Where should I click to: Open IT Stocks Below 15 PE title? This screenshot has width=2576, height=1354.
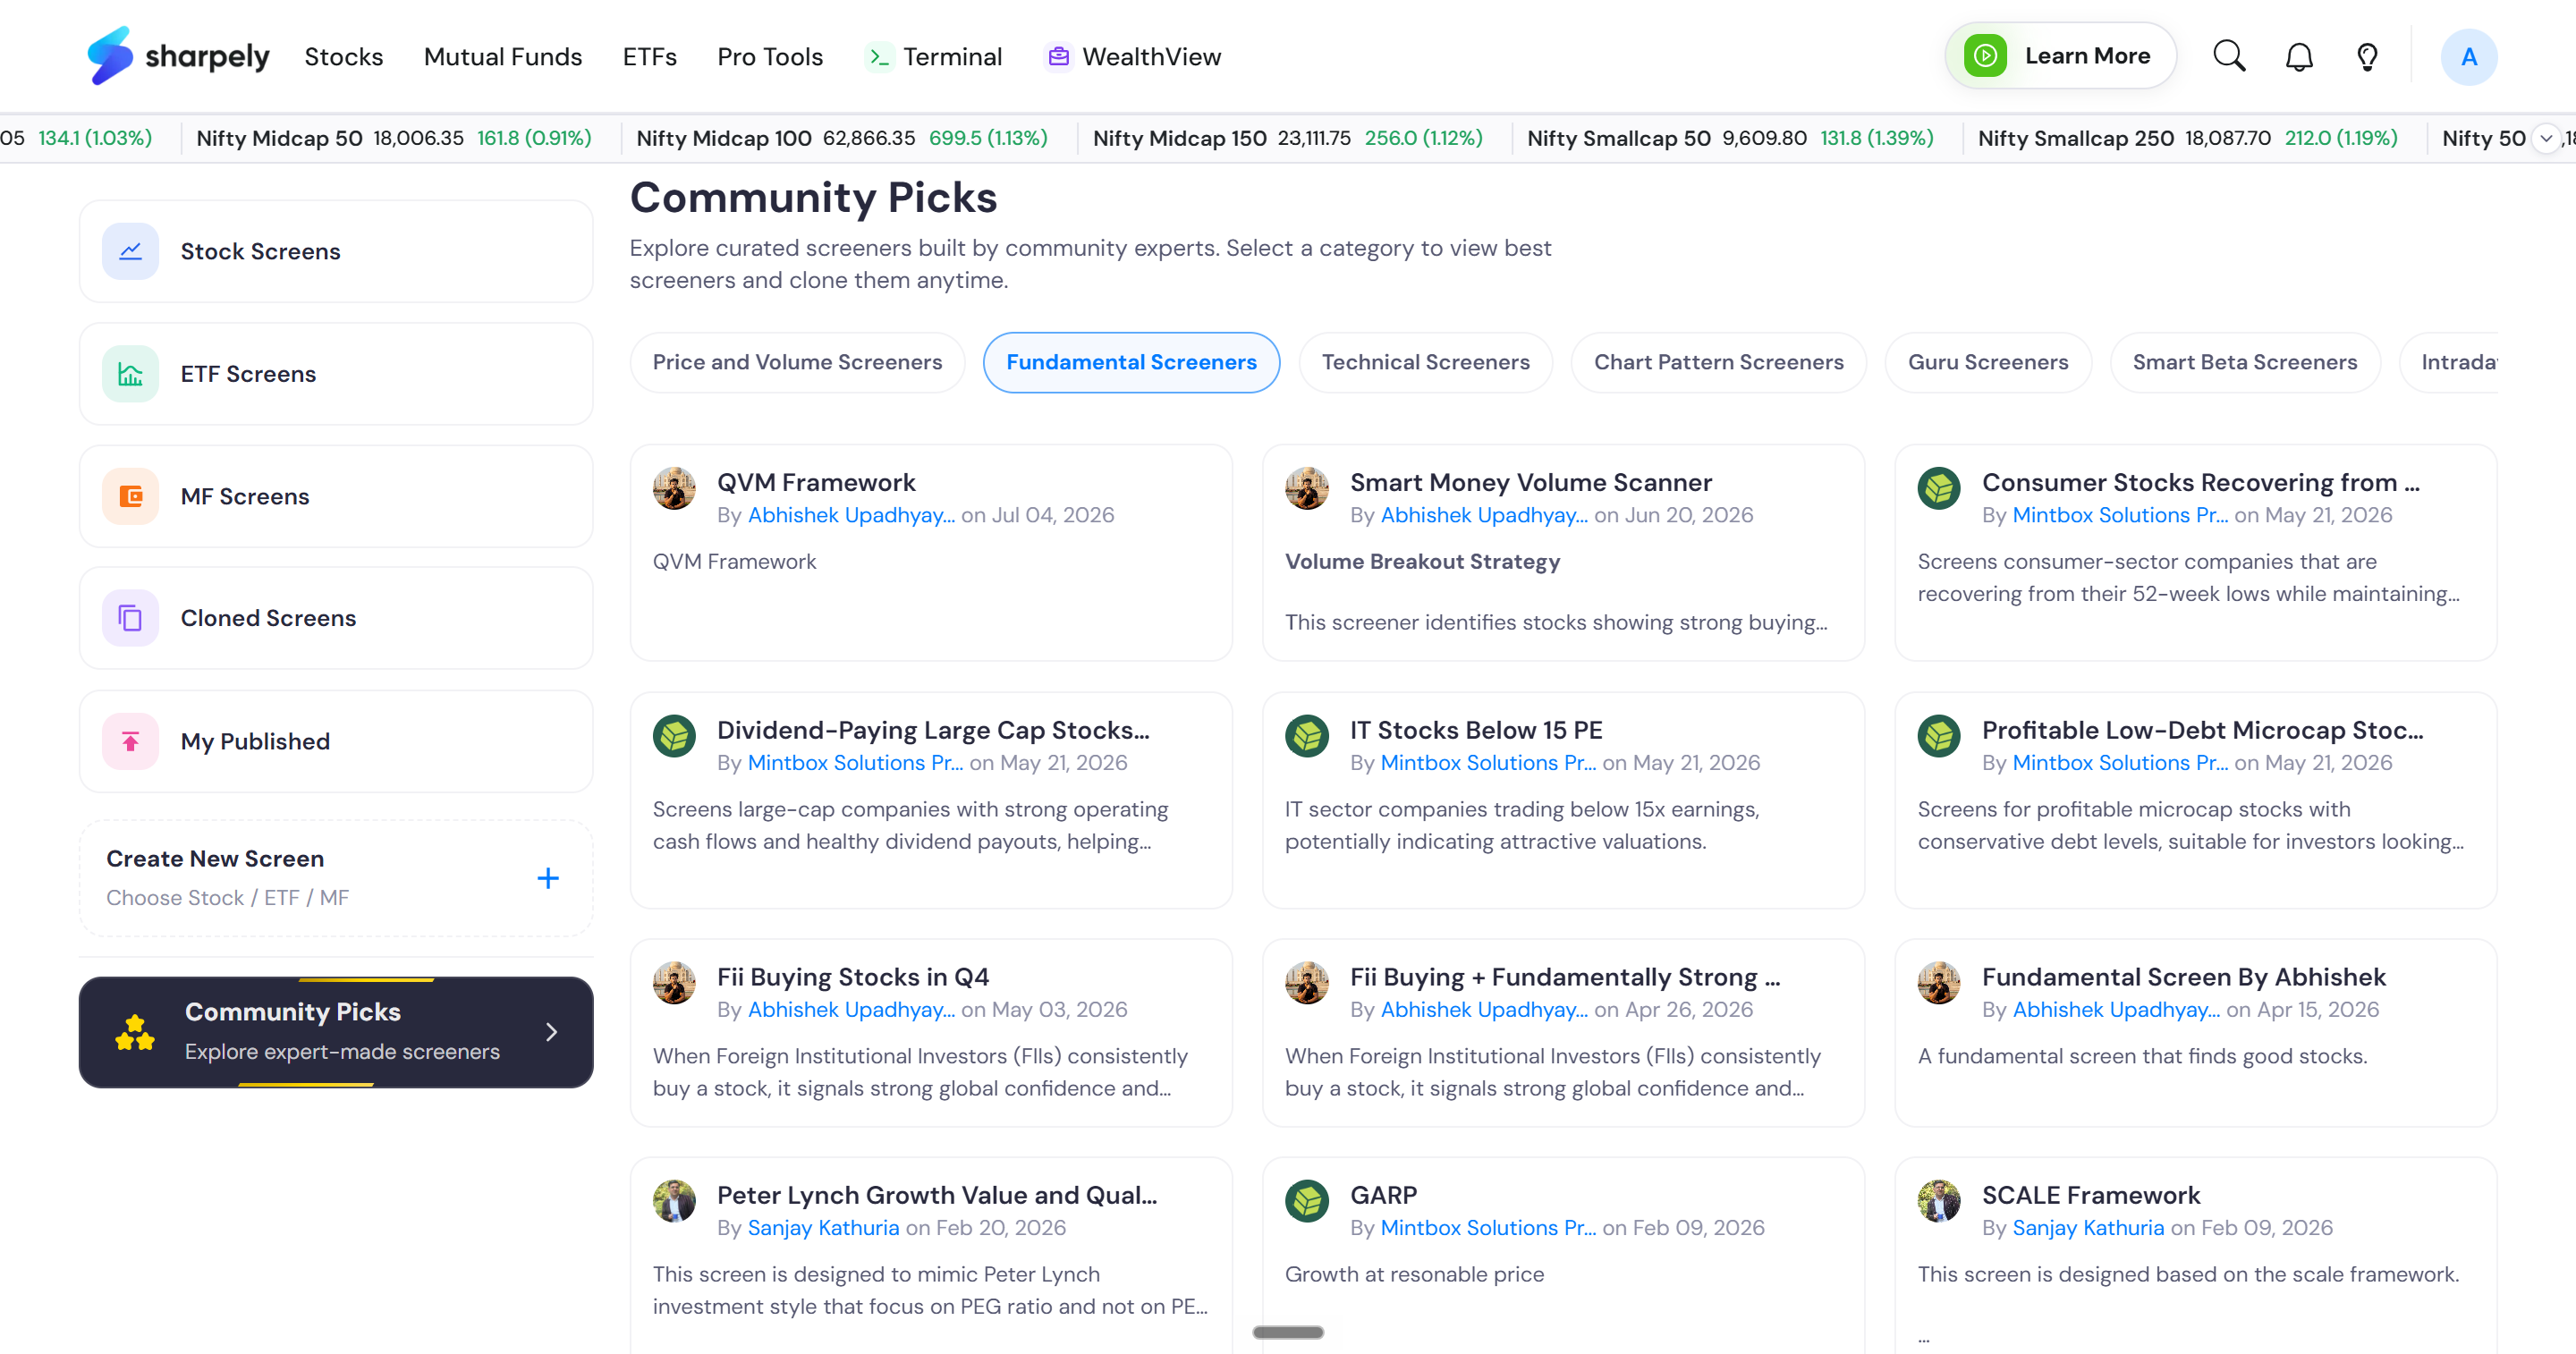[1476, 730]
